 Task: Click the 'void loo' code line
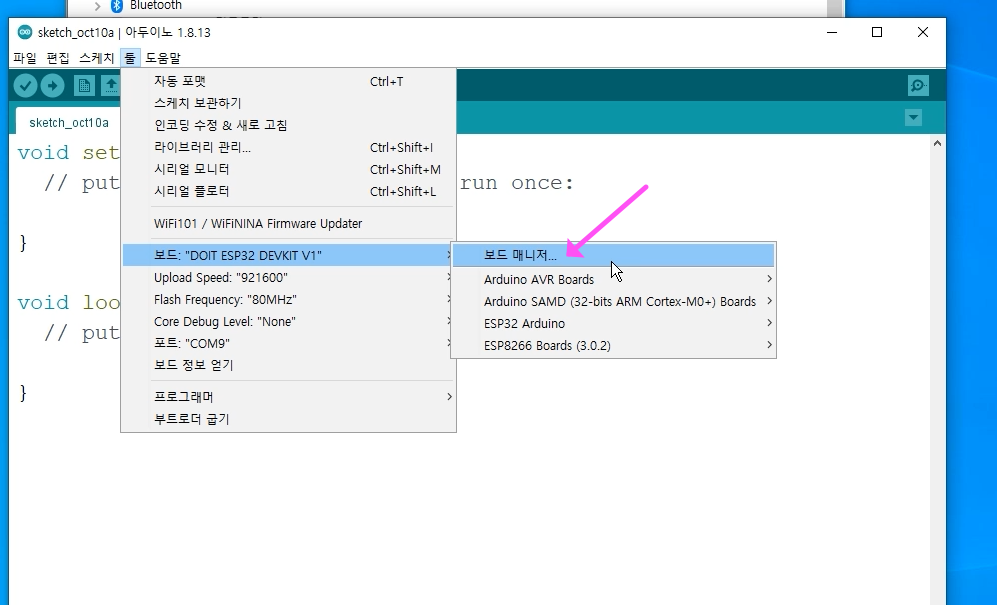click(69, 302)
